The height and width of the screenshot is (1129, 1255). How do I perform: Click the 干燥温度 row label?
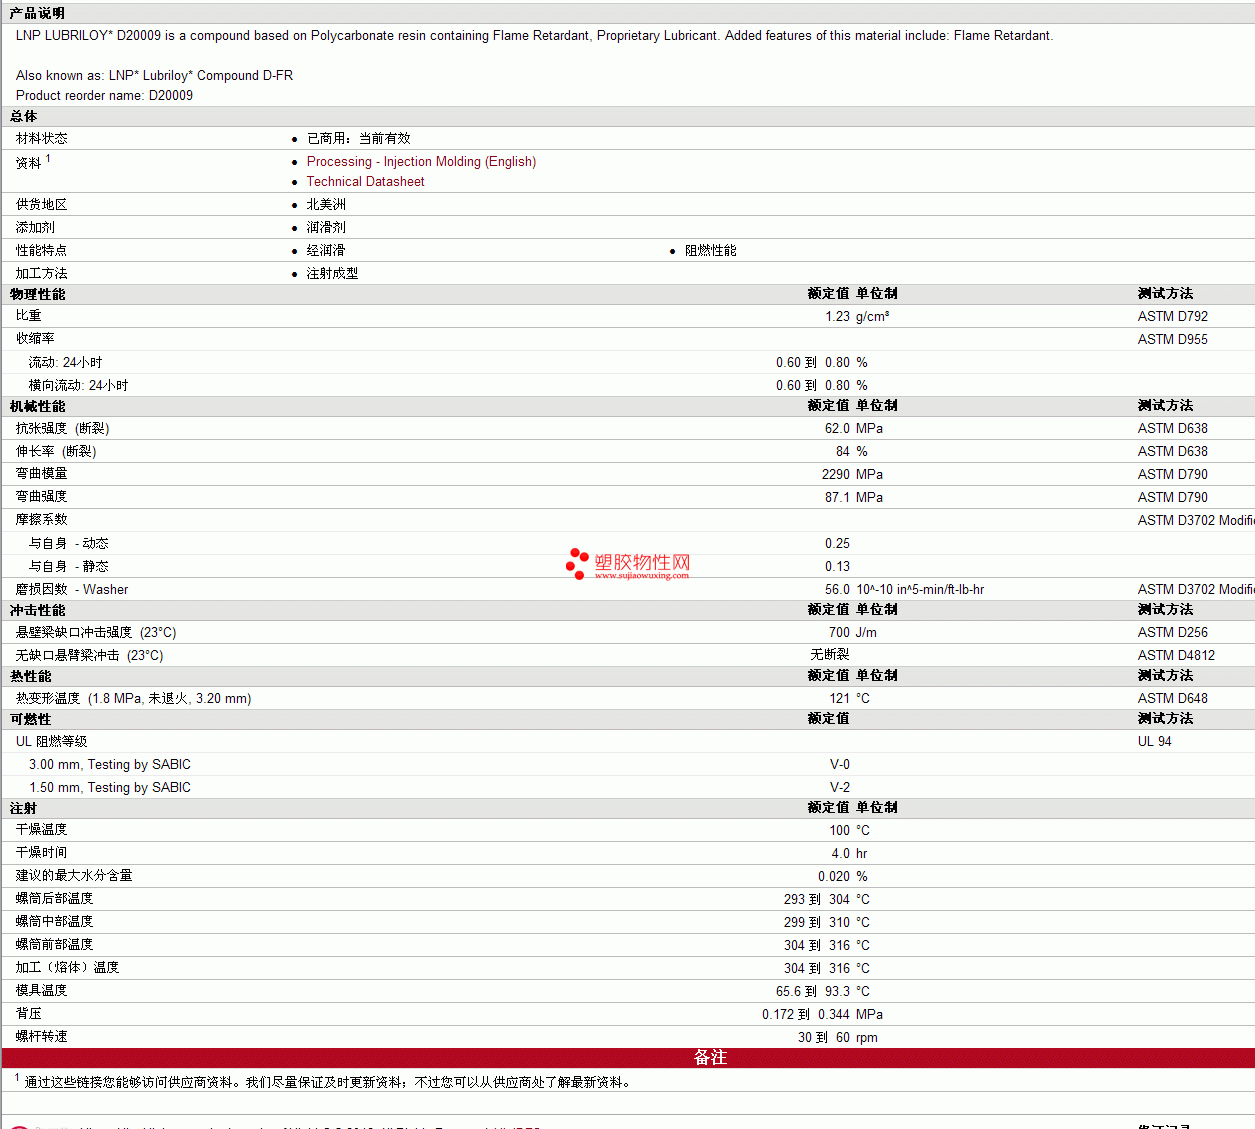pyautogui.click(x=42, y=830)
